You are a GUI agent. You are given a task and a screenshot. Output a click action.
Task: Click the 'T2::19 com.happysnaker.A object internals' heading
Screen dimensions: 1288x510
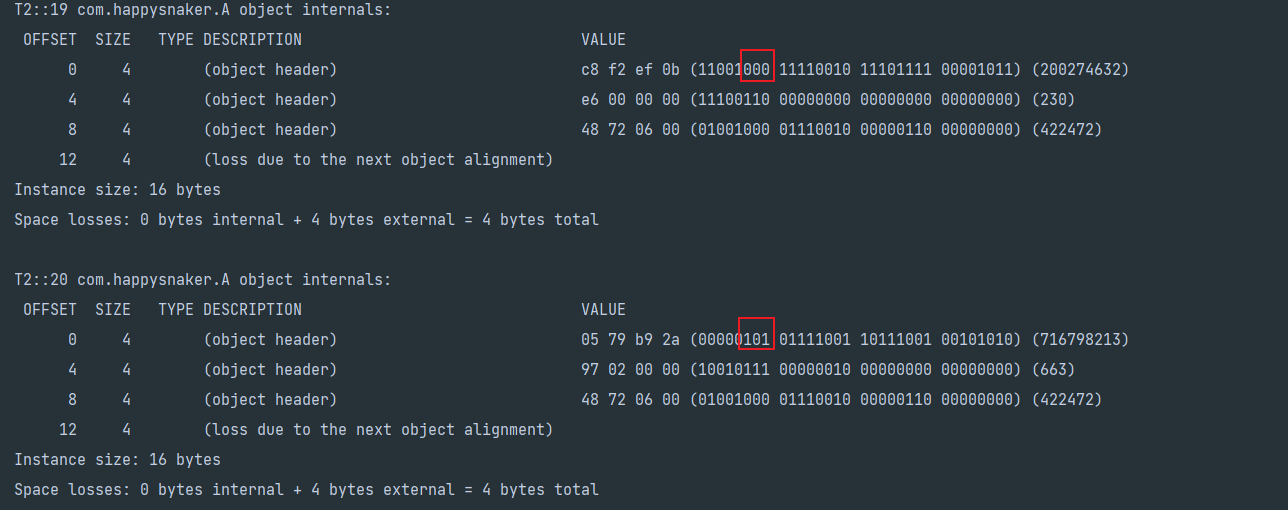203,10
